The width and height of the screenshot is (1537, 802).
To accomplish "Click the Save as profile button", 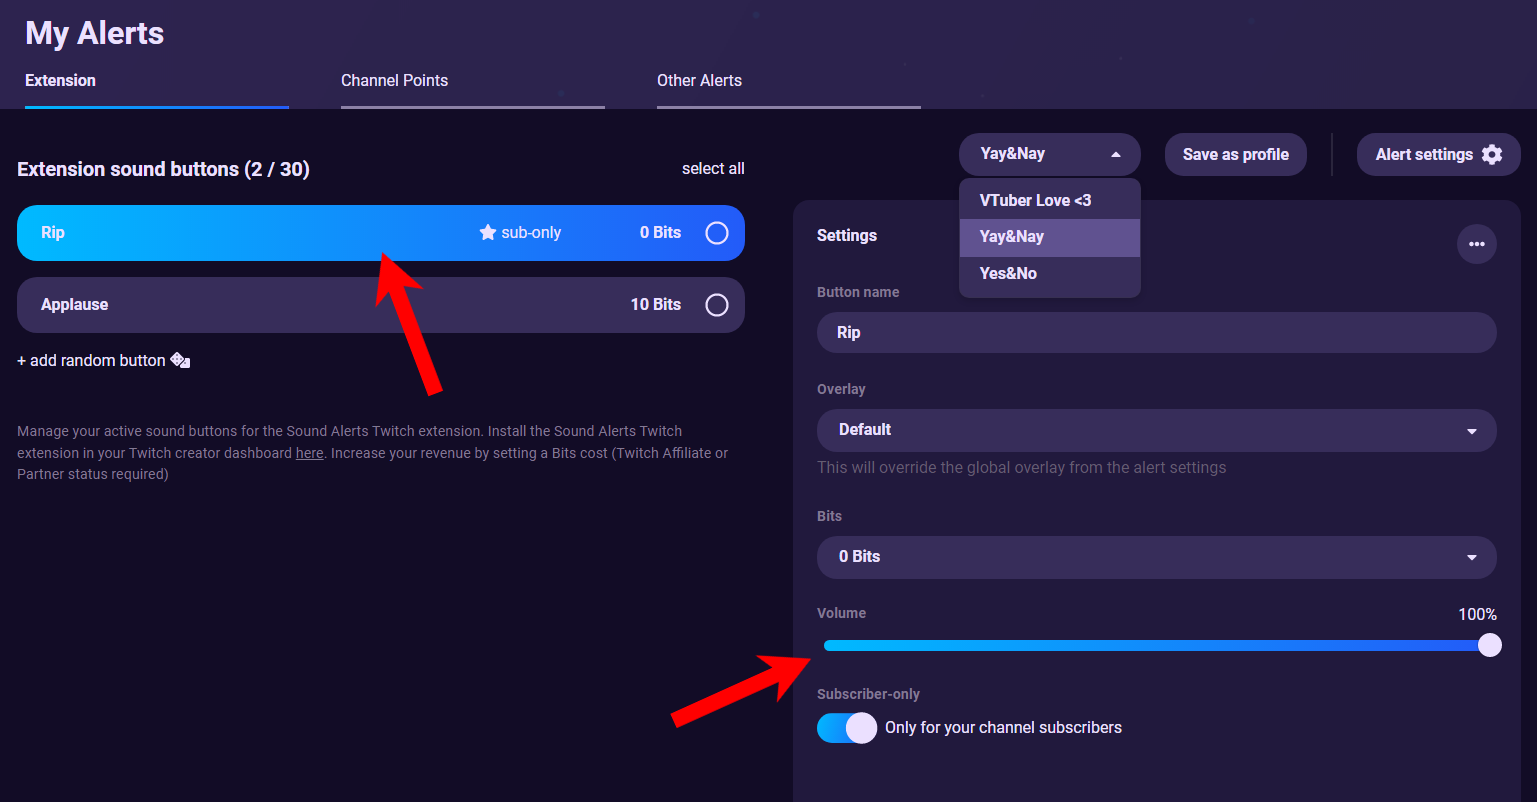I will (1235, 154).
